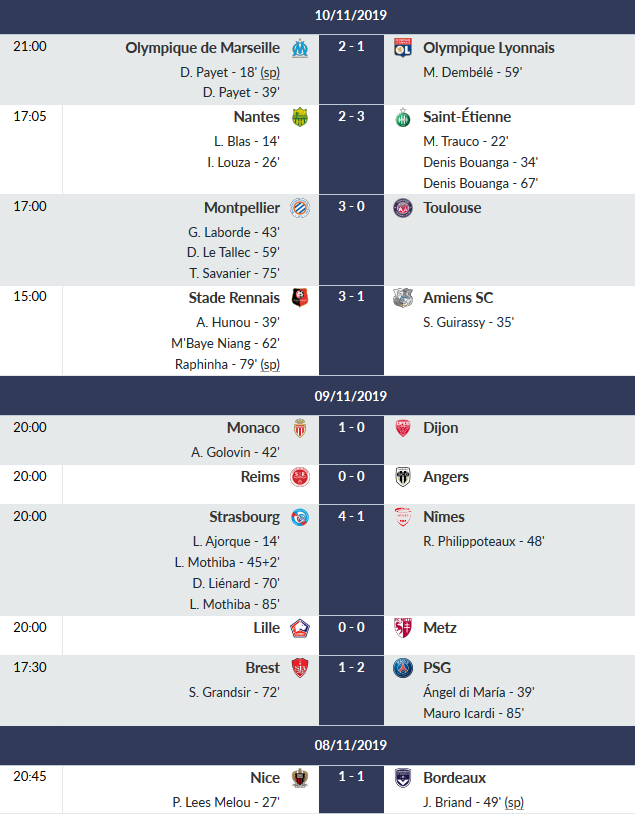Click the Strasbourg club crest
Screen dimensions: 635x814
coord(299,517)
